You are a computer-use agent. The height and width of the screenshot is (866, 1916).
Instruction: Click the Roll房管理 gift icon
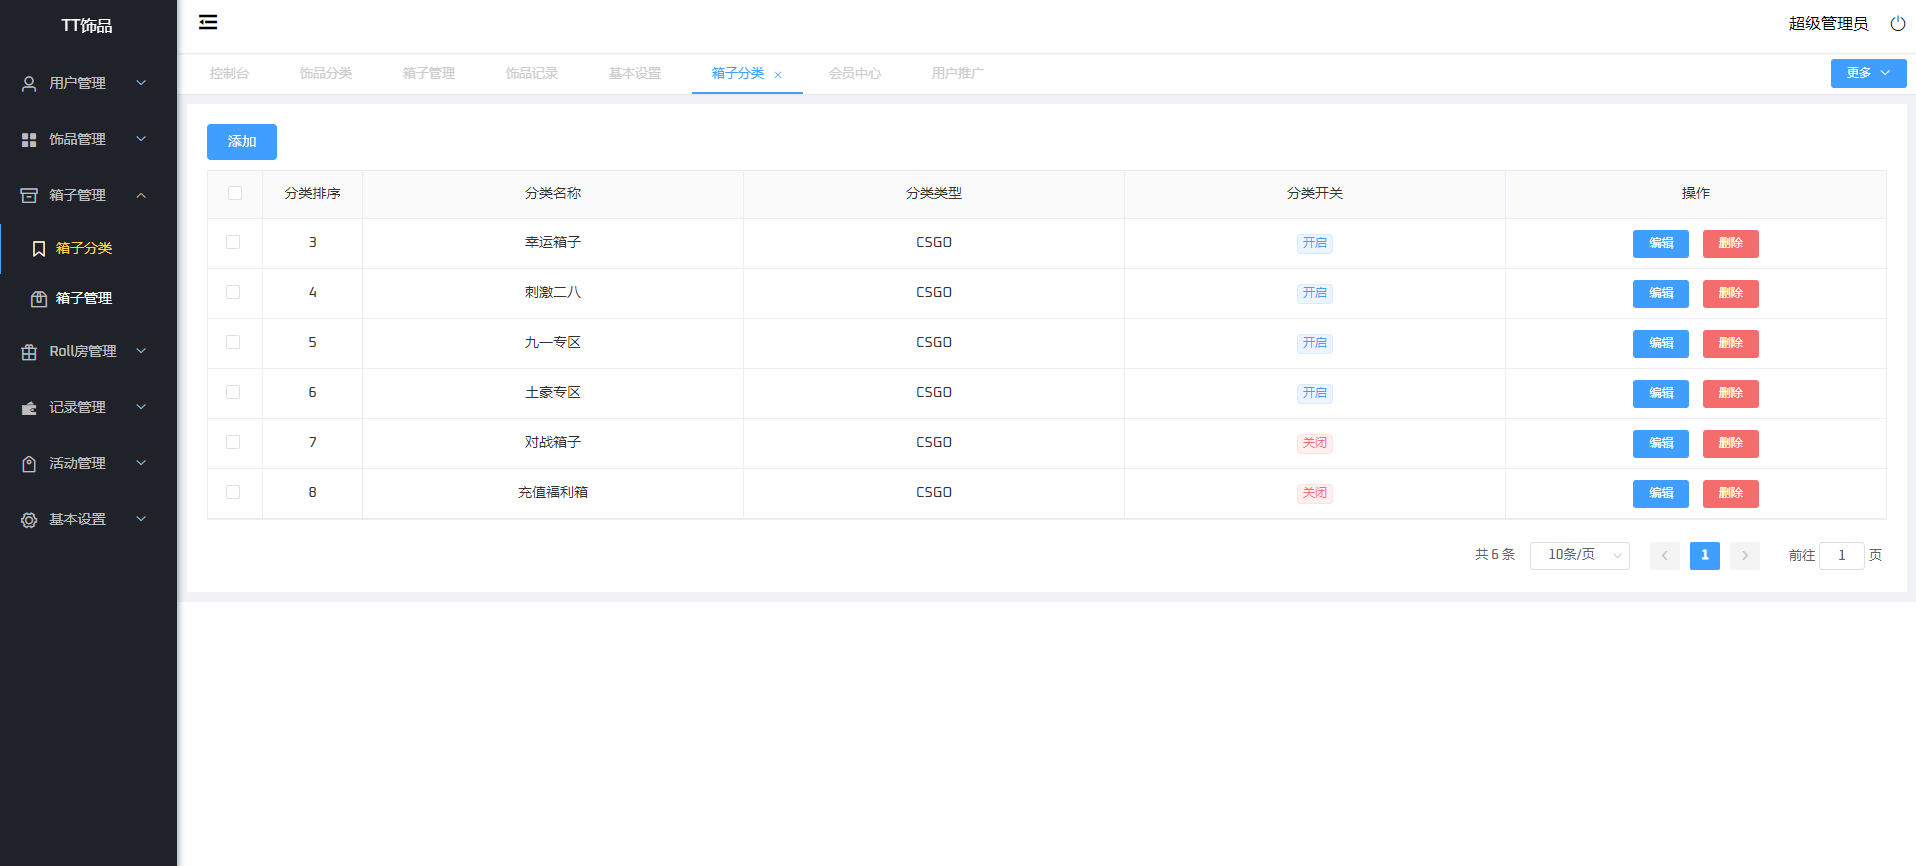tap(29, 352)
